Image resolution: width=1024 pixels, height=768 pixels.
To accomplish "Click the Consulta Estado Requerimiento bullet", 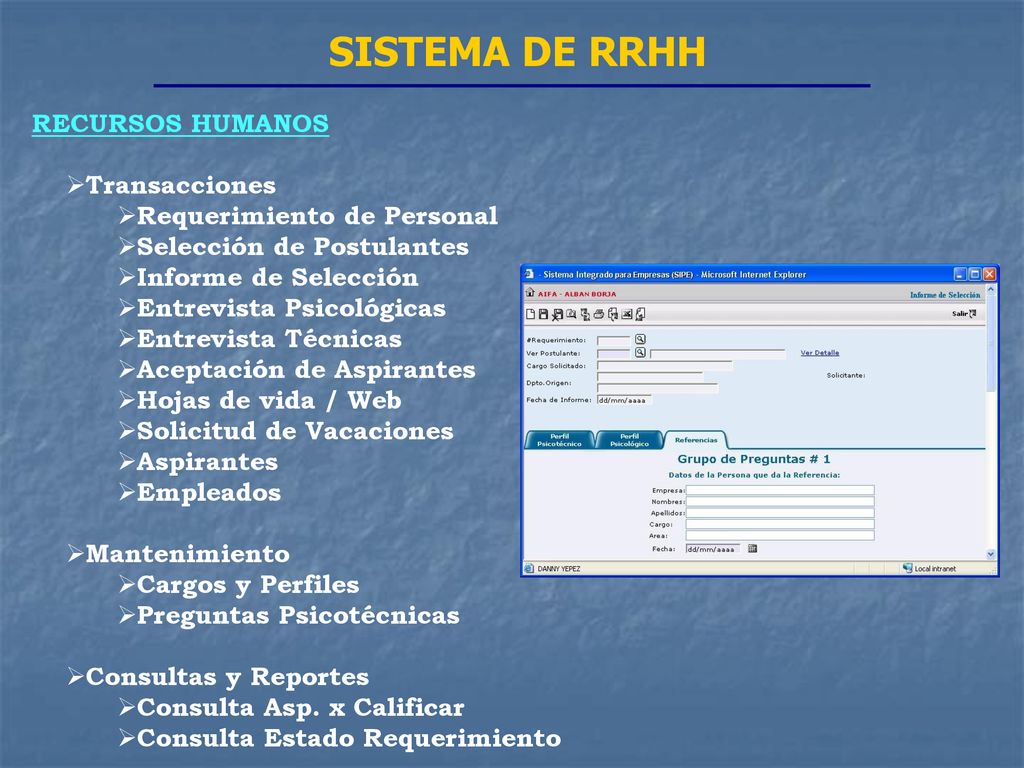I will tap(349, 738).
